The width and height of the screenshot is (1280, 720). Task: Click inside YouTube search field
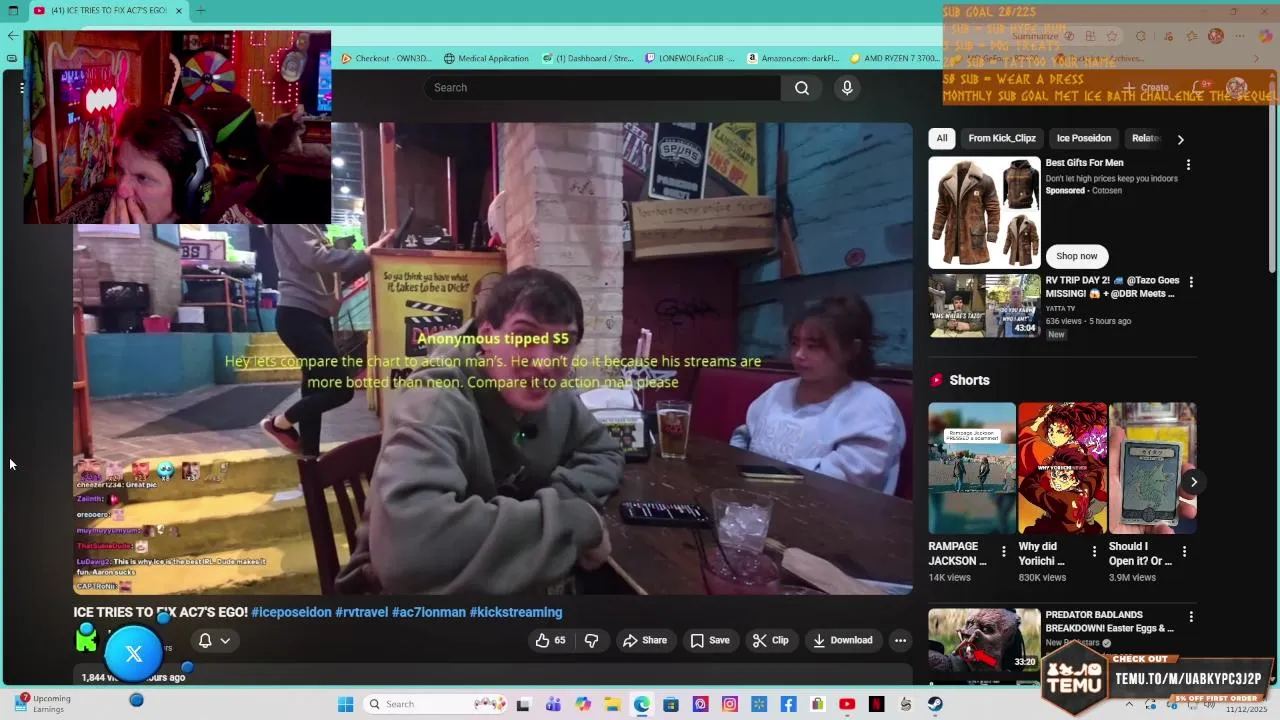tap(603, 88)
